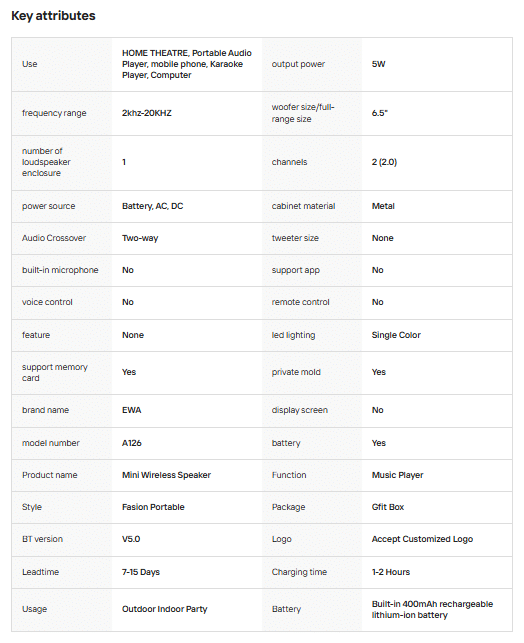Select the Package value Gfit Box
Screen dimensions: 524x643
coord(388,507)
